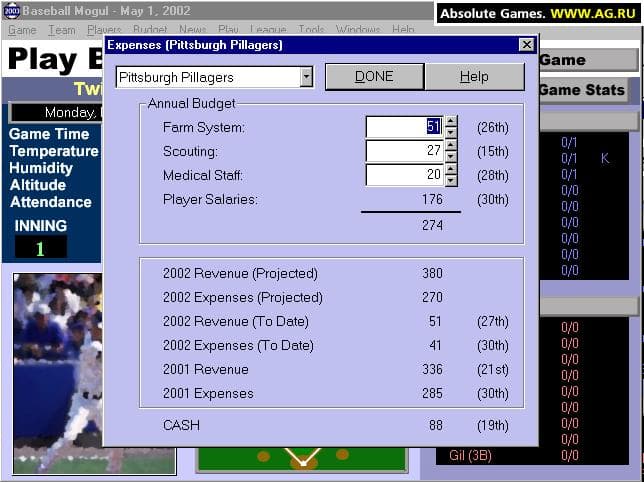This screenshot has height=482, width=644.
Task: Increase the Scouting budget
Action: [451, 146]
